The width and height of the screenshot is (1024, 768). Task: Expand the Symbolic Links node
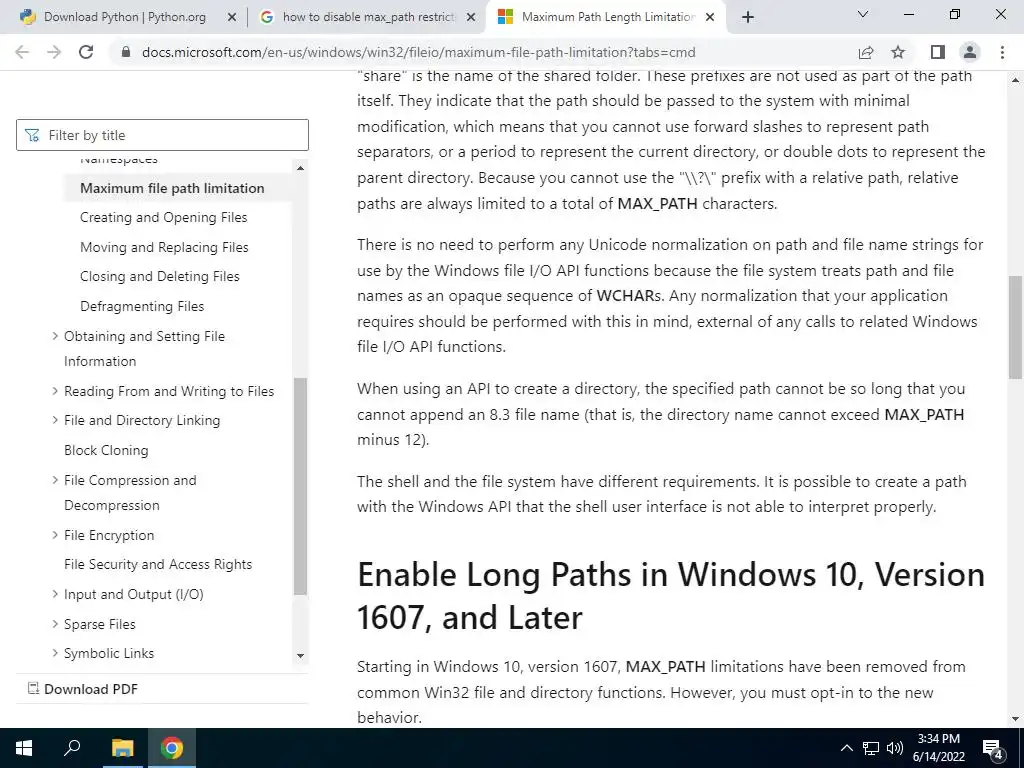(55, 653)
